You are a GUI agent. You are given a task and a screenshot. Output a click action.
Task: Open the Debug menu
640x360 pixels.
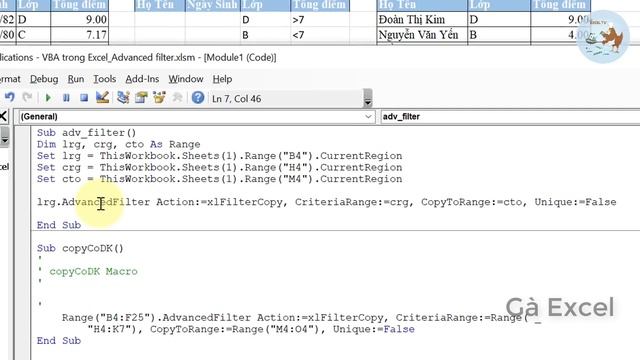pyautogui.click(x=44, y=79)
